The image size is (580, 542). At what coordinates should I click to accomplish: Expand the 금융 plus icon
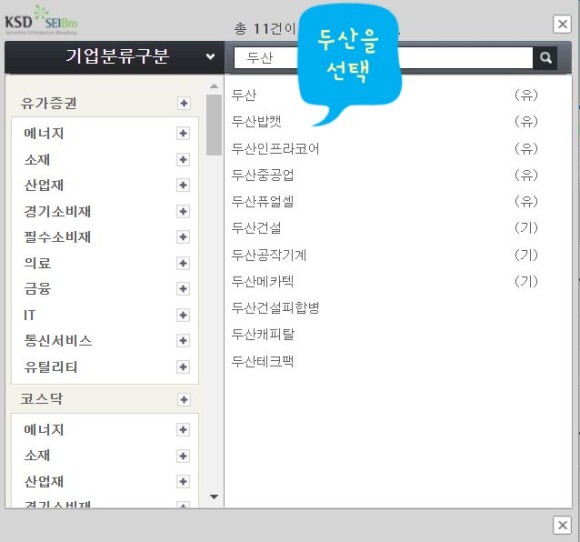183,289
